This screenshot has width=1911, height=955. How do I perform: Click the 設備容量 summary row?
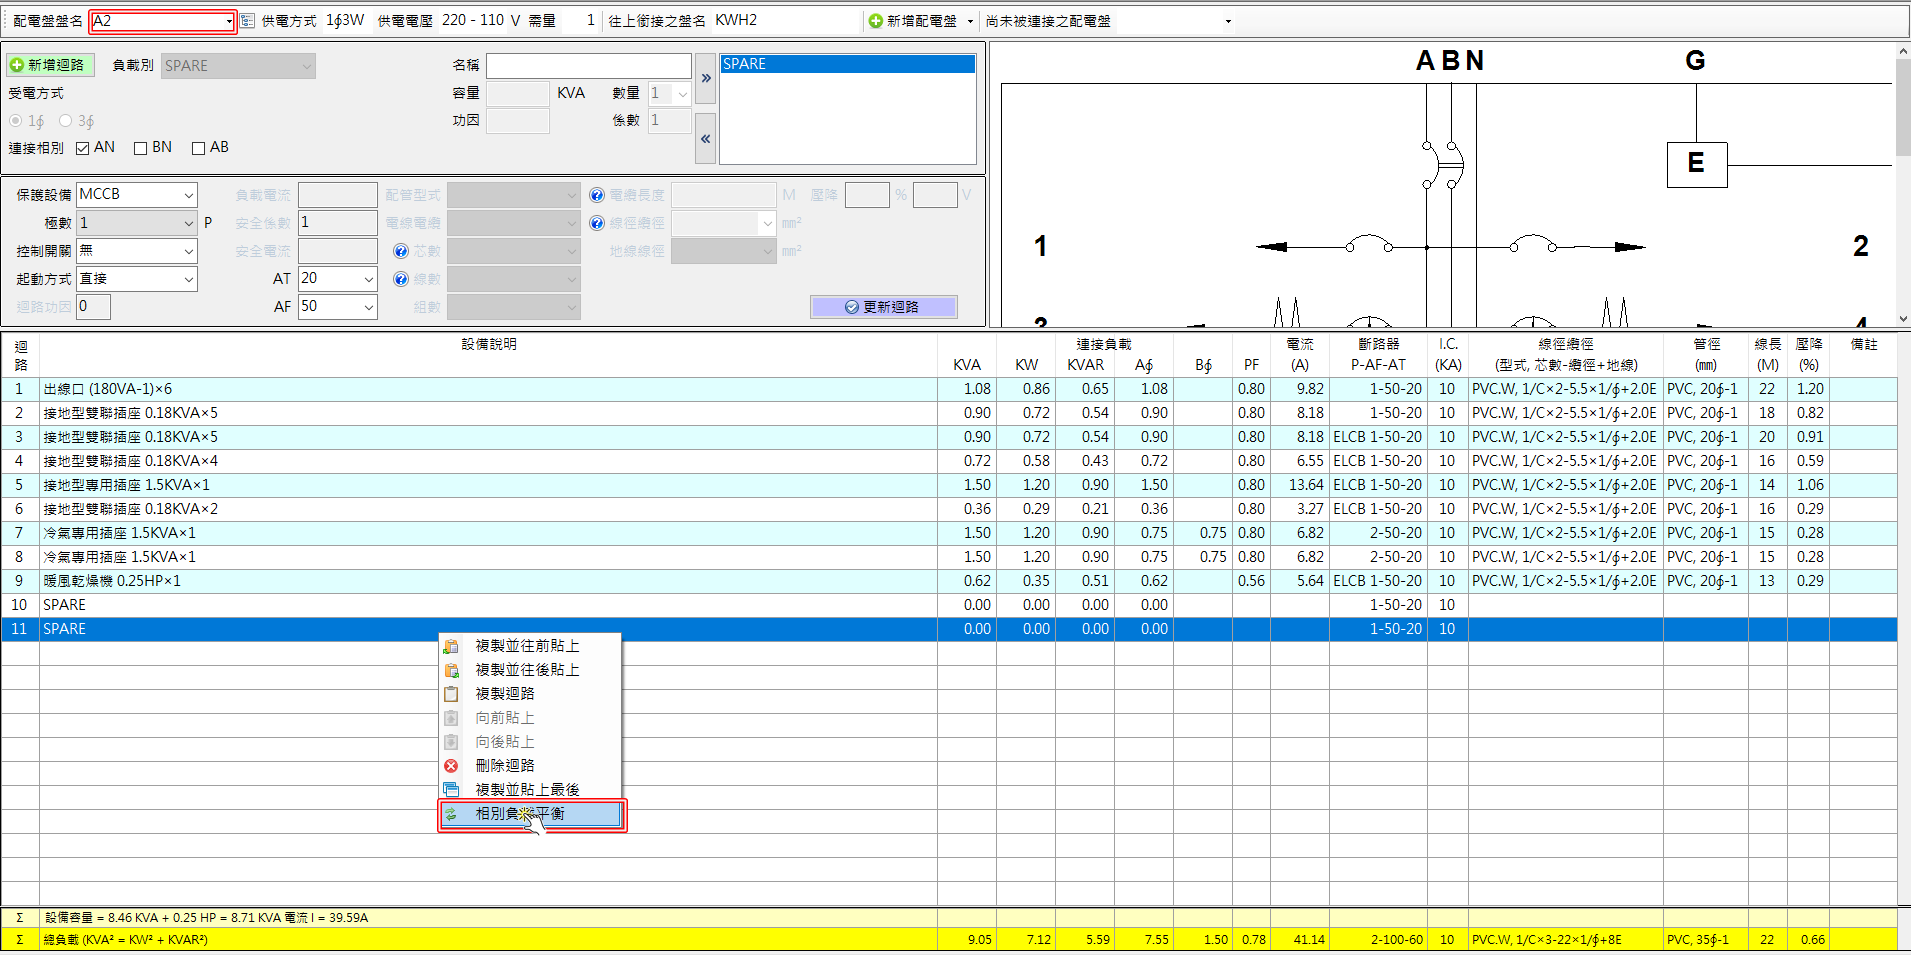(x=948, y=918)
